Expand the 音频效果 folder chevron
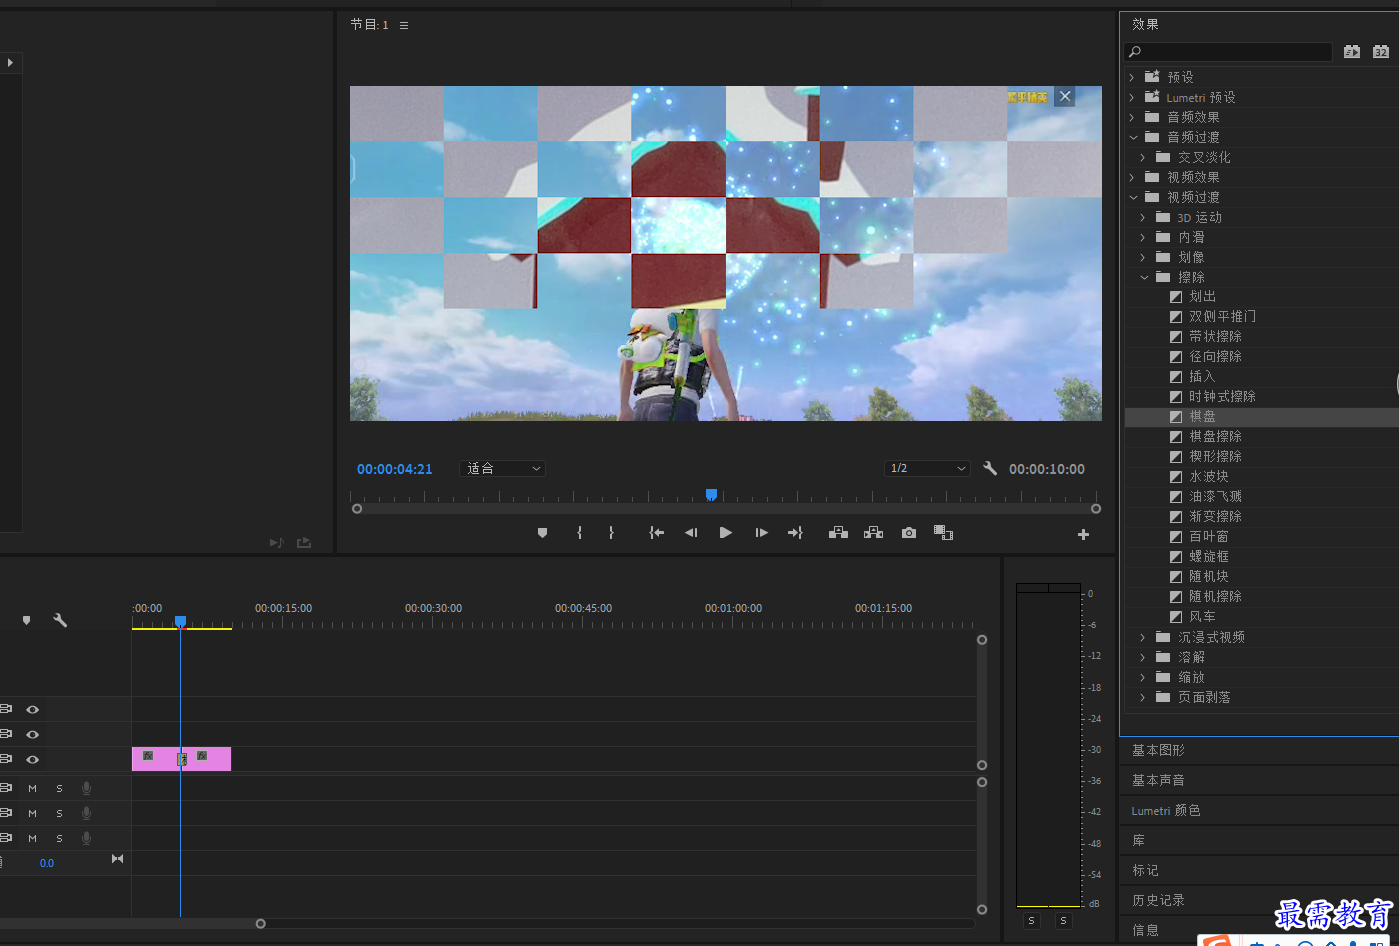 tap(1132, 117)
